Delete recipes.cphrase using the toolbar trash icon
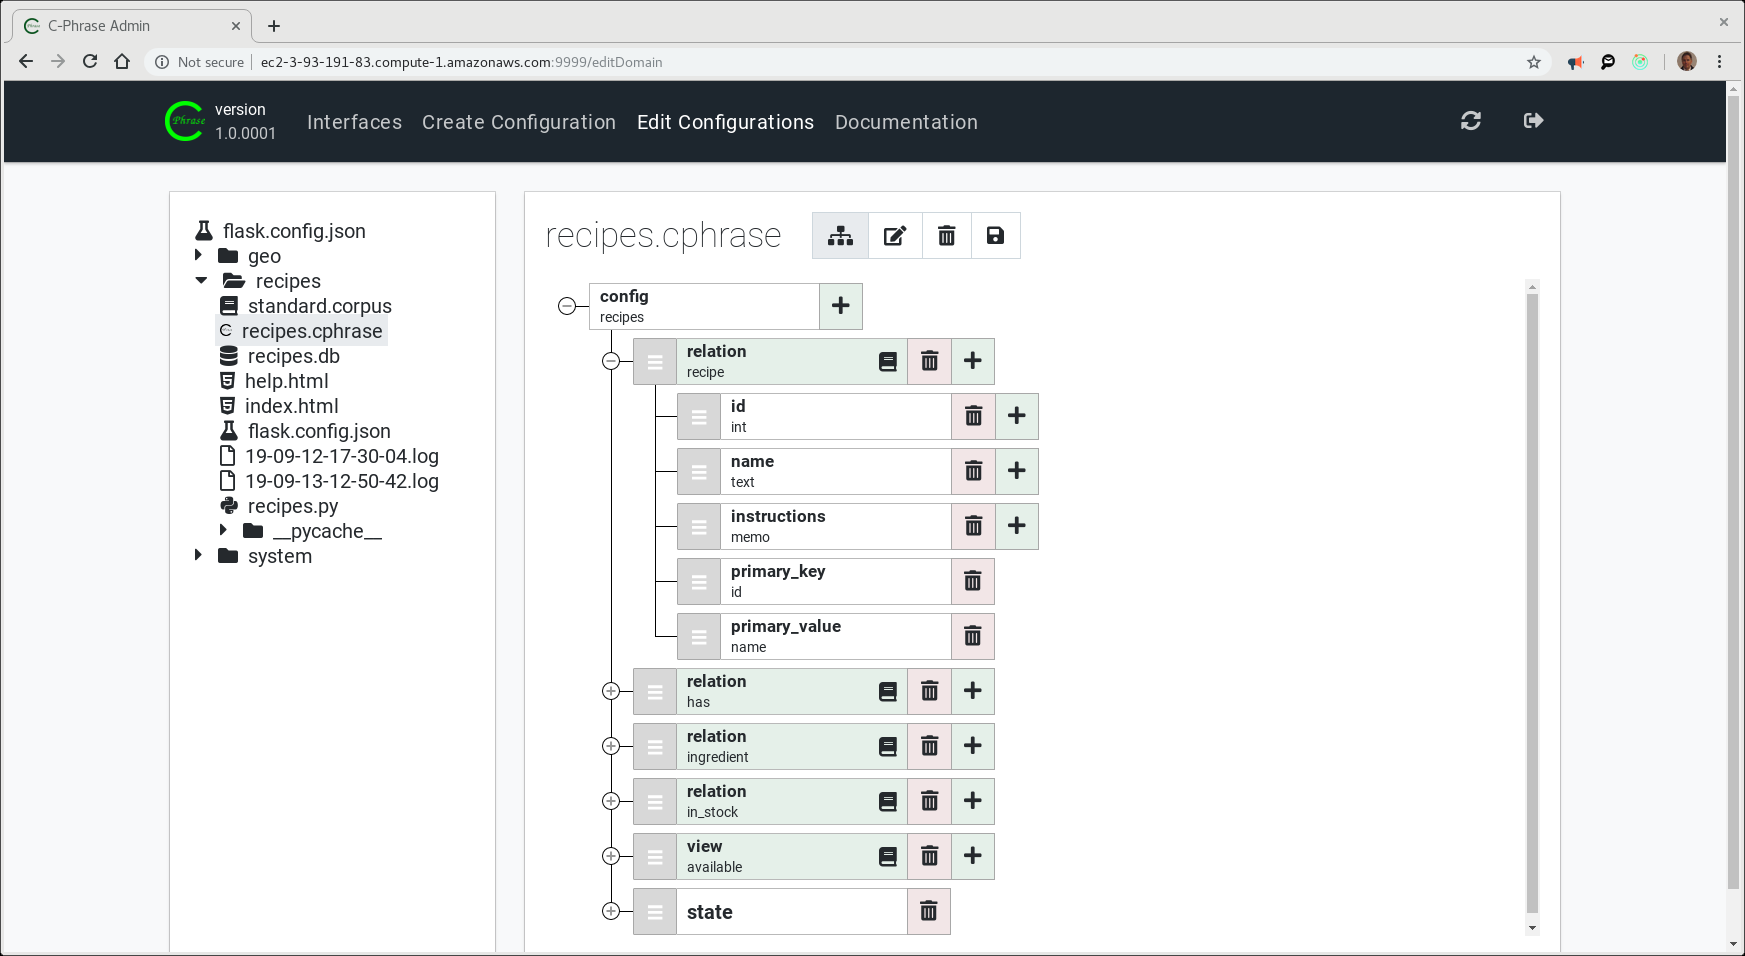This screenshot has height=956, width=1745. click(946, 236)
